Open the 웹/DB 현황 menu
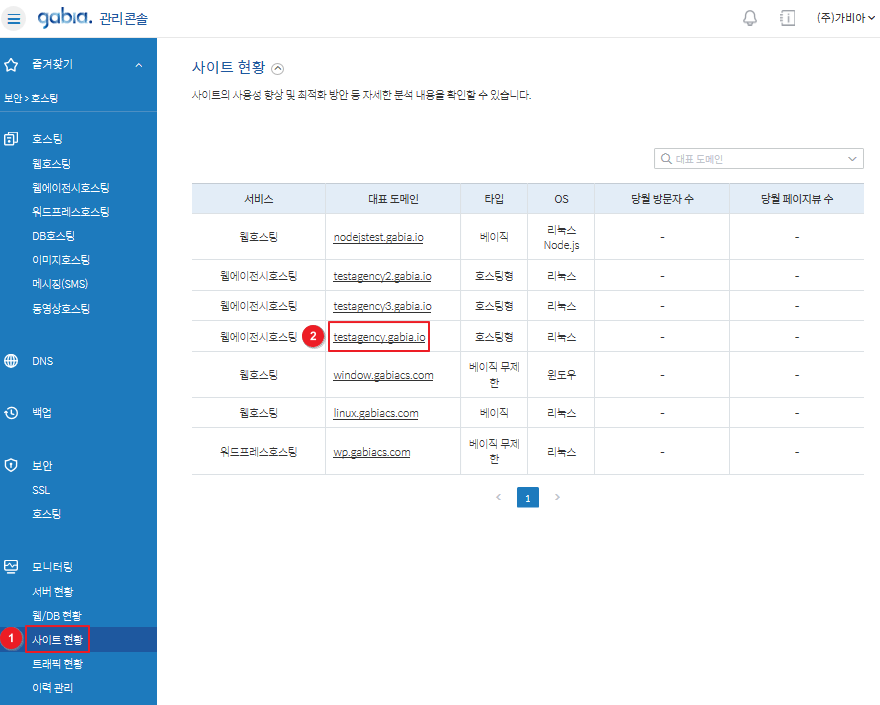 (57, 616)
